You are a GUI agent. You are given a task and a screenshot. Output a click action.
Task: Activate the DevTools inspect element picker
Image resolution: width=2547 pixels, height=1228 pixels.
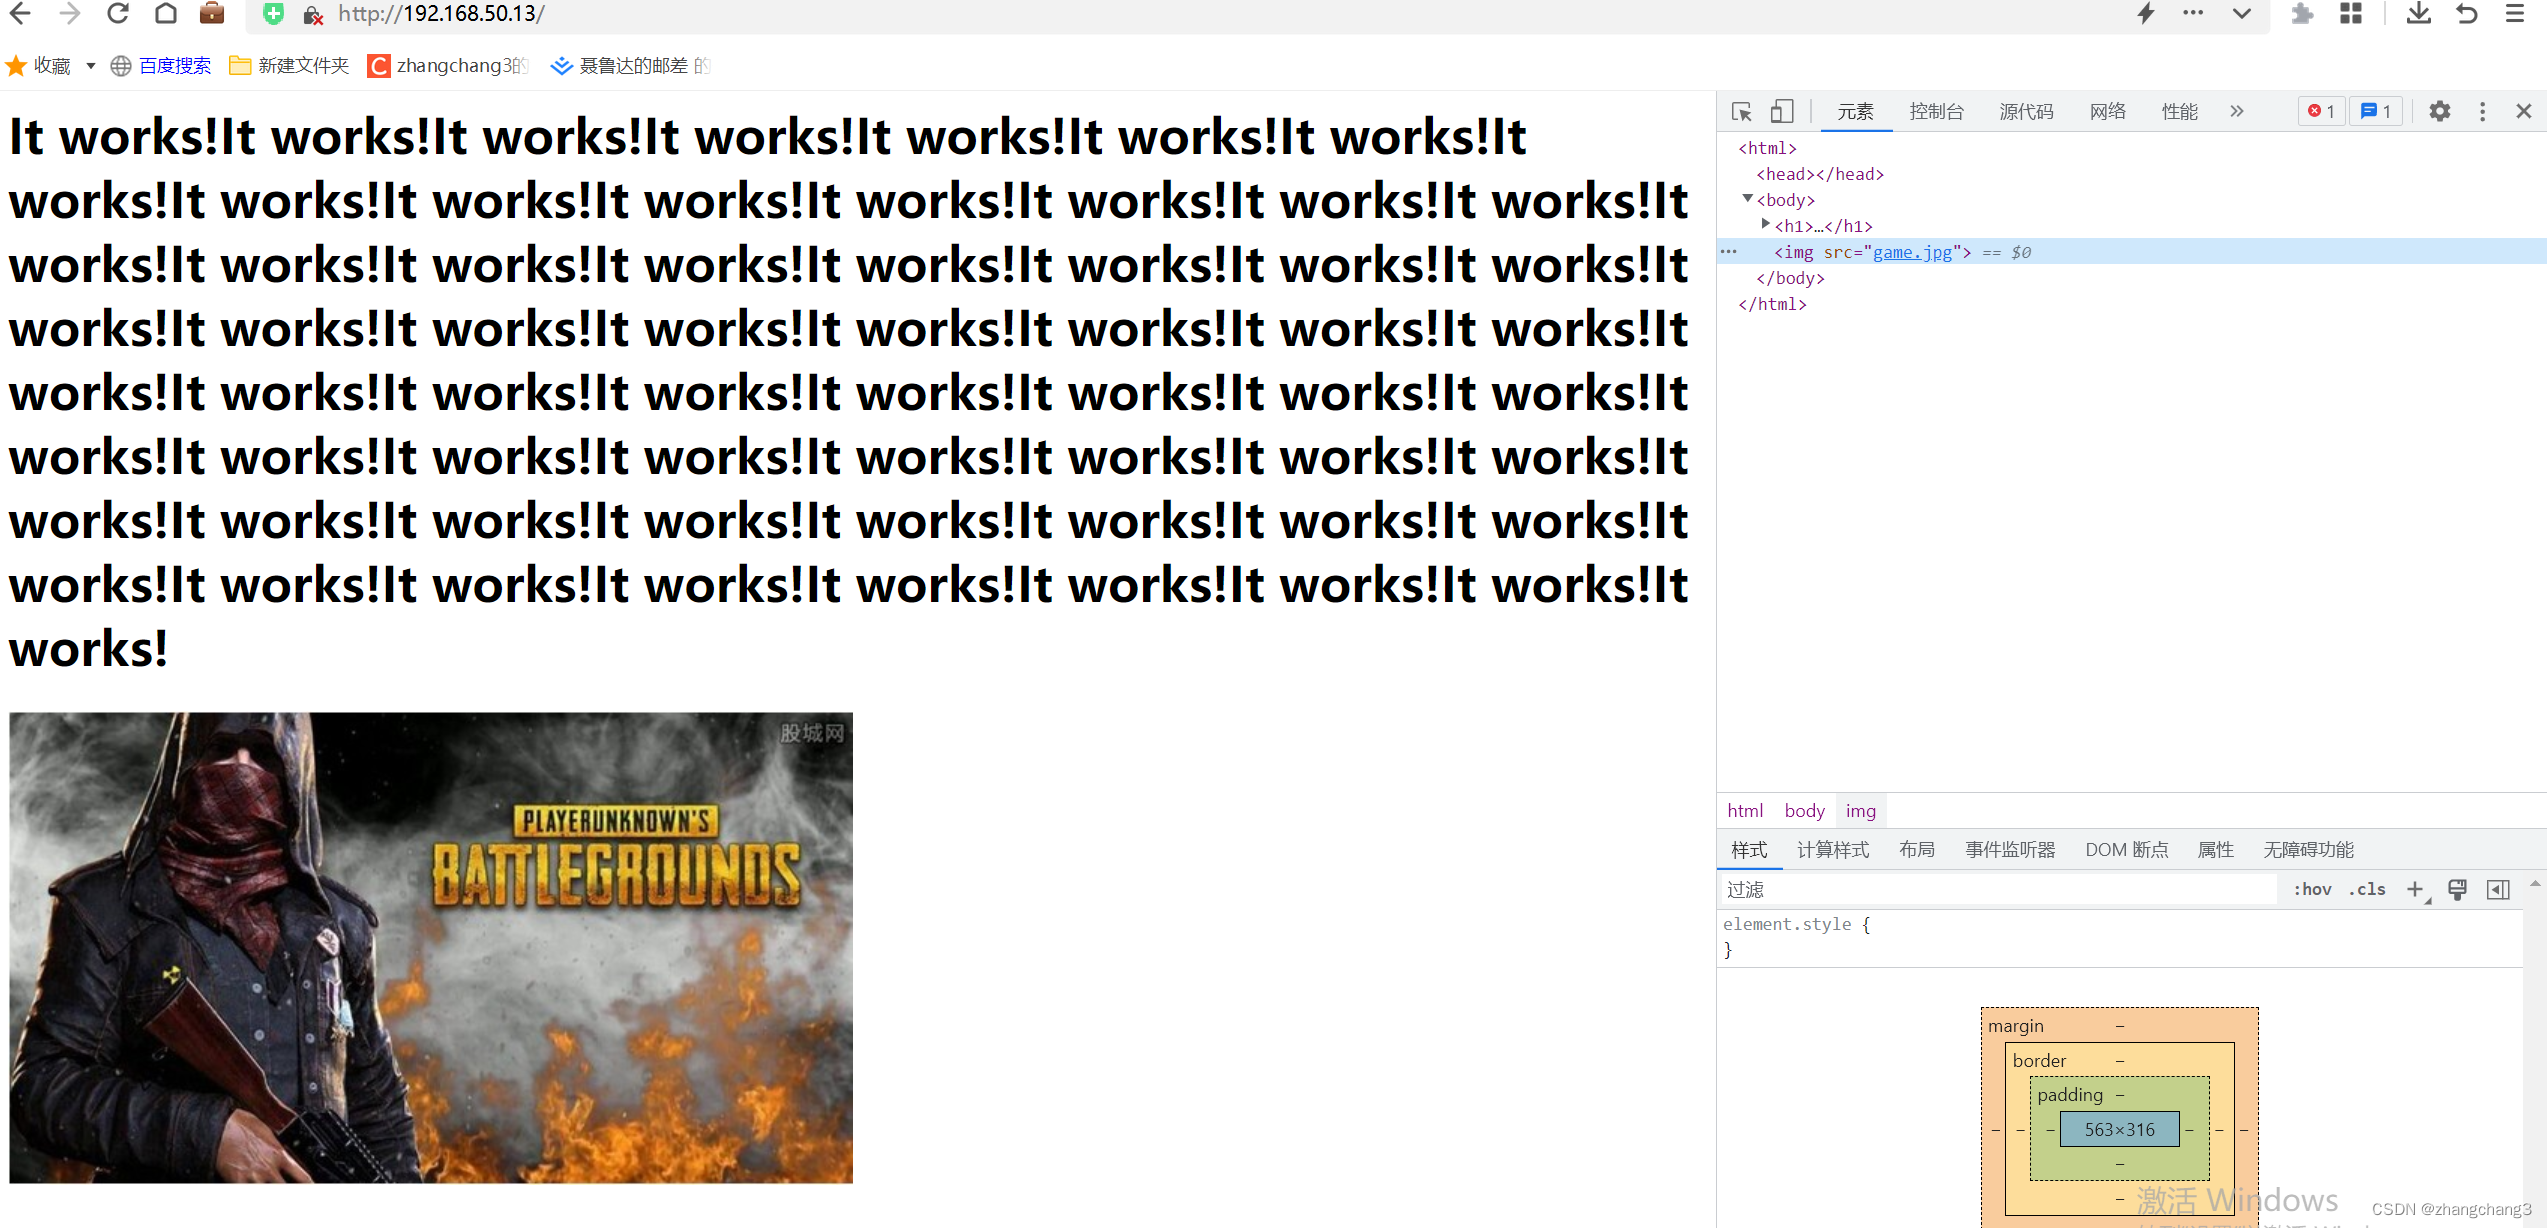(x=1742, y=112)
